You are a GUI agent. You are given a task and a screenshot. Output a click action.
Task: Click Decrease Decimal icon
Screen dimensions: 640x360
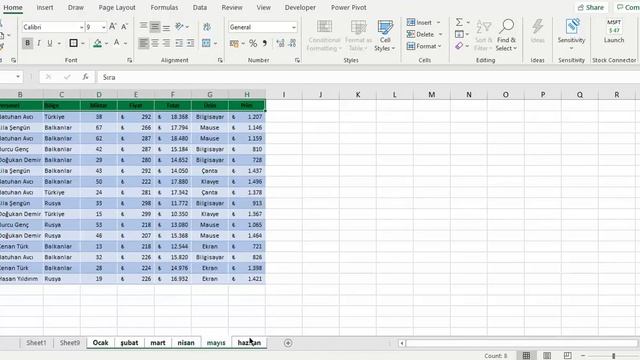[292, 43]
